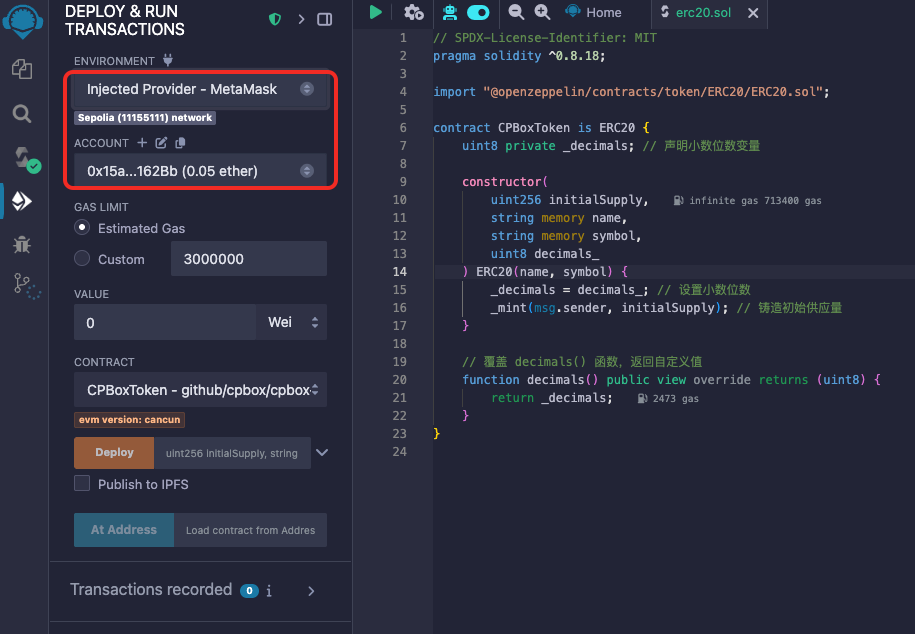The height and width of the screenshot is (634, 915).
Task: Open the Git source control sidebar icon
Action: point(26,286)
